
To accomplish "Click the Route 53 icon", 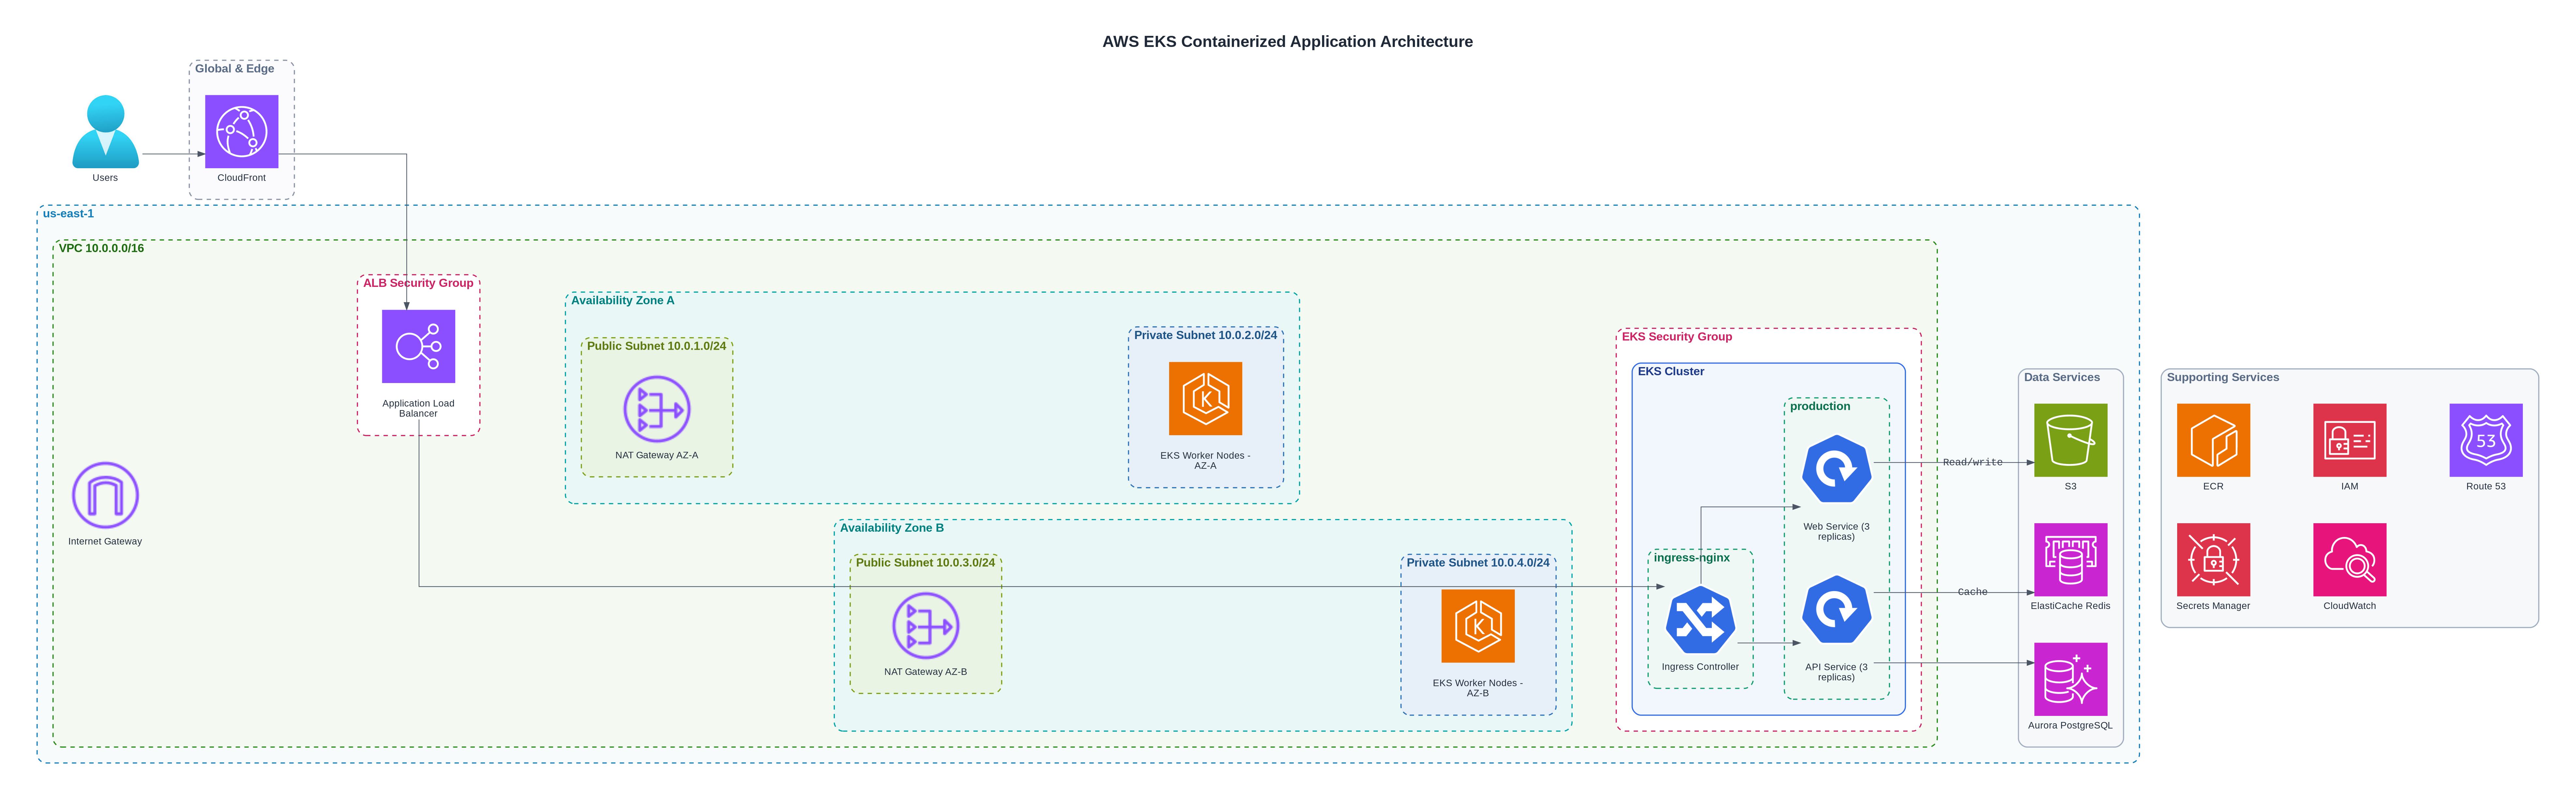I will (2486, 440).
